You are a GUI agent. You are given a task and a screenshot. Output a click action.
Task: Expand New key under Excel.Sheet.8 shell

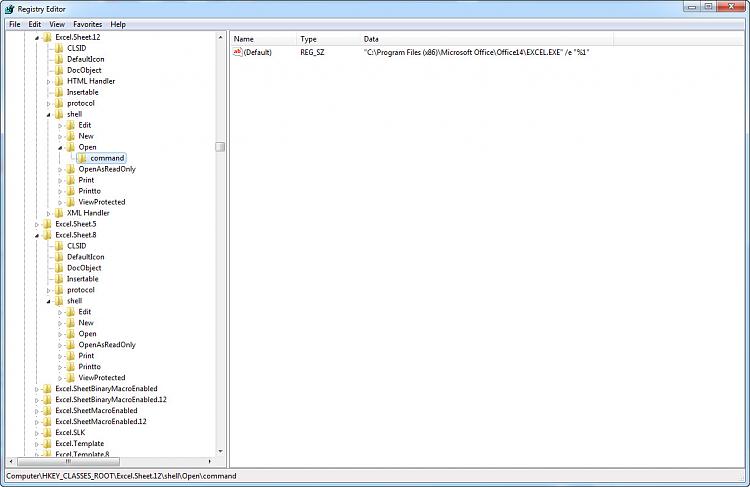pos(60,323)
